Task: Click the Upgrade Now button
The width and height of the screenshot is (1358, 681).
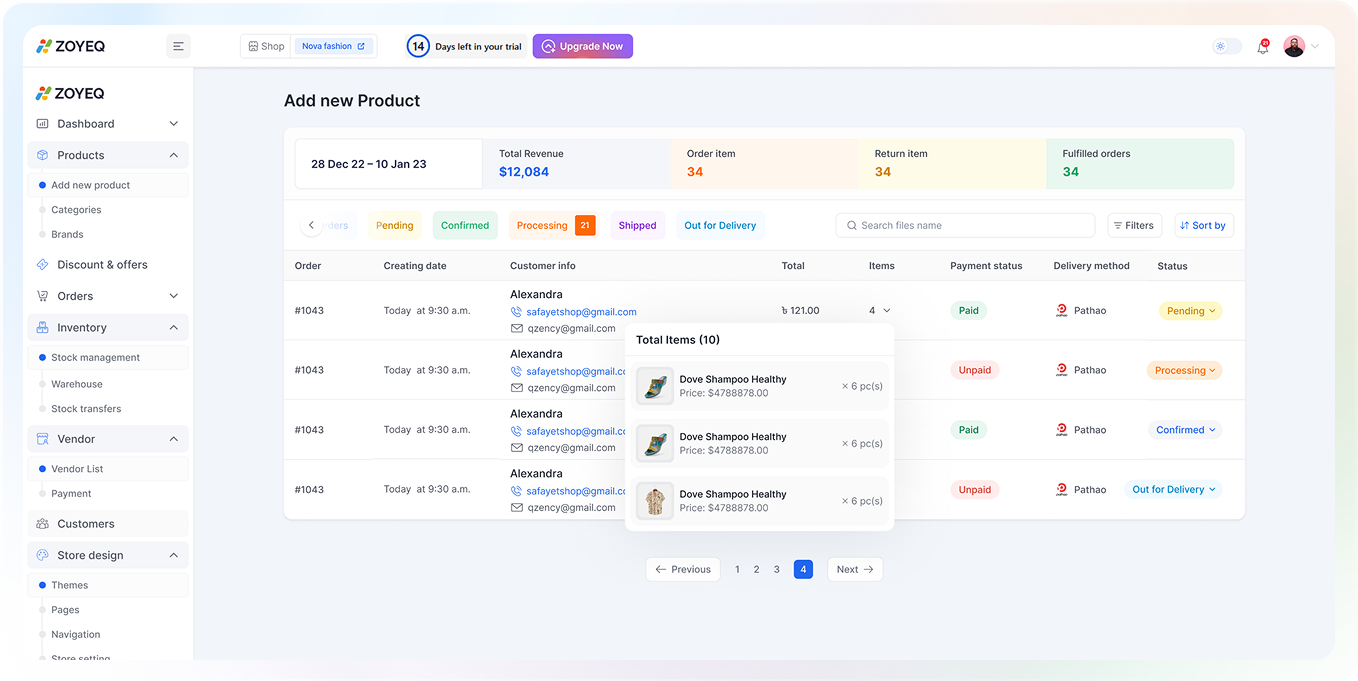Action: coord(582,47)
